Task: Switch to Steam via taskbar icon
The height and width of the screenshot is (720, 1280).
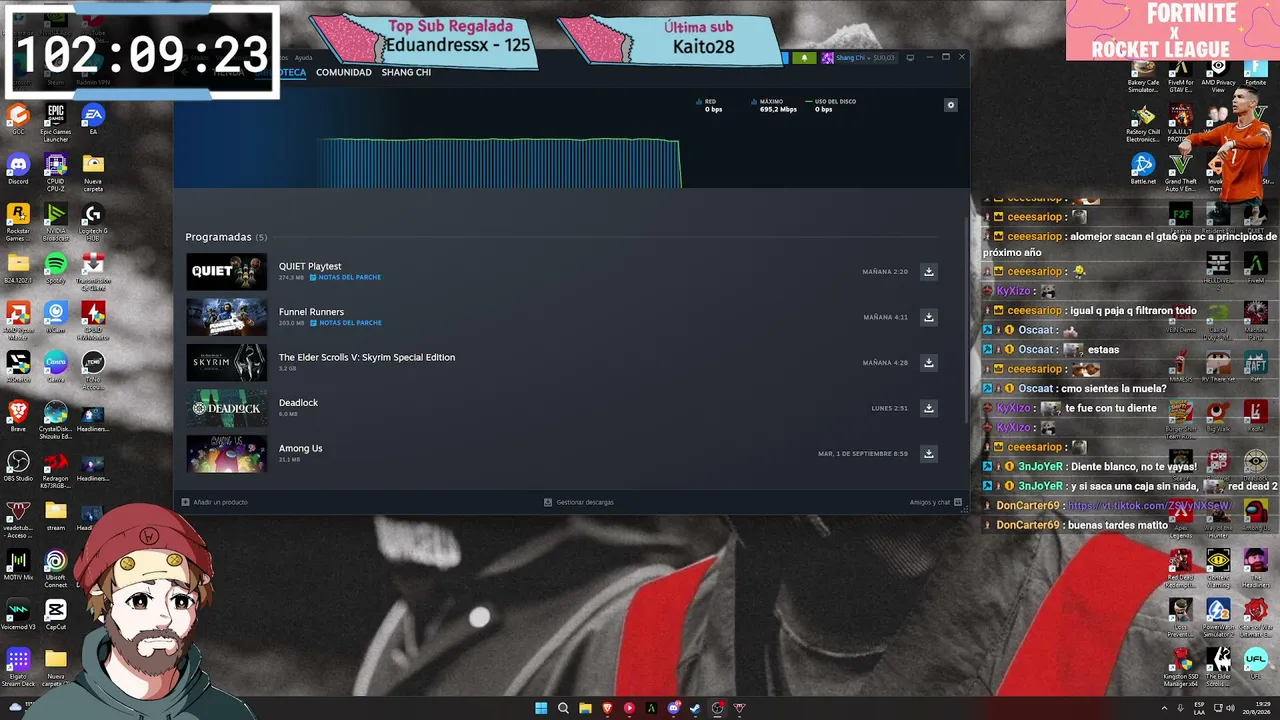Action: (695, 708)
